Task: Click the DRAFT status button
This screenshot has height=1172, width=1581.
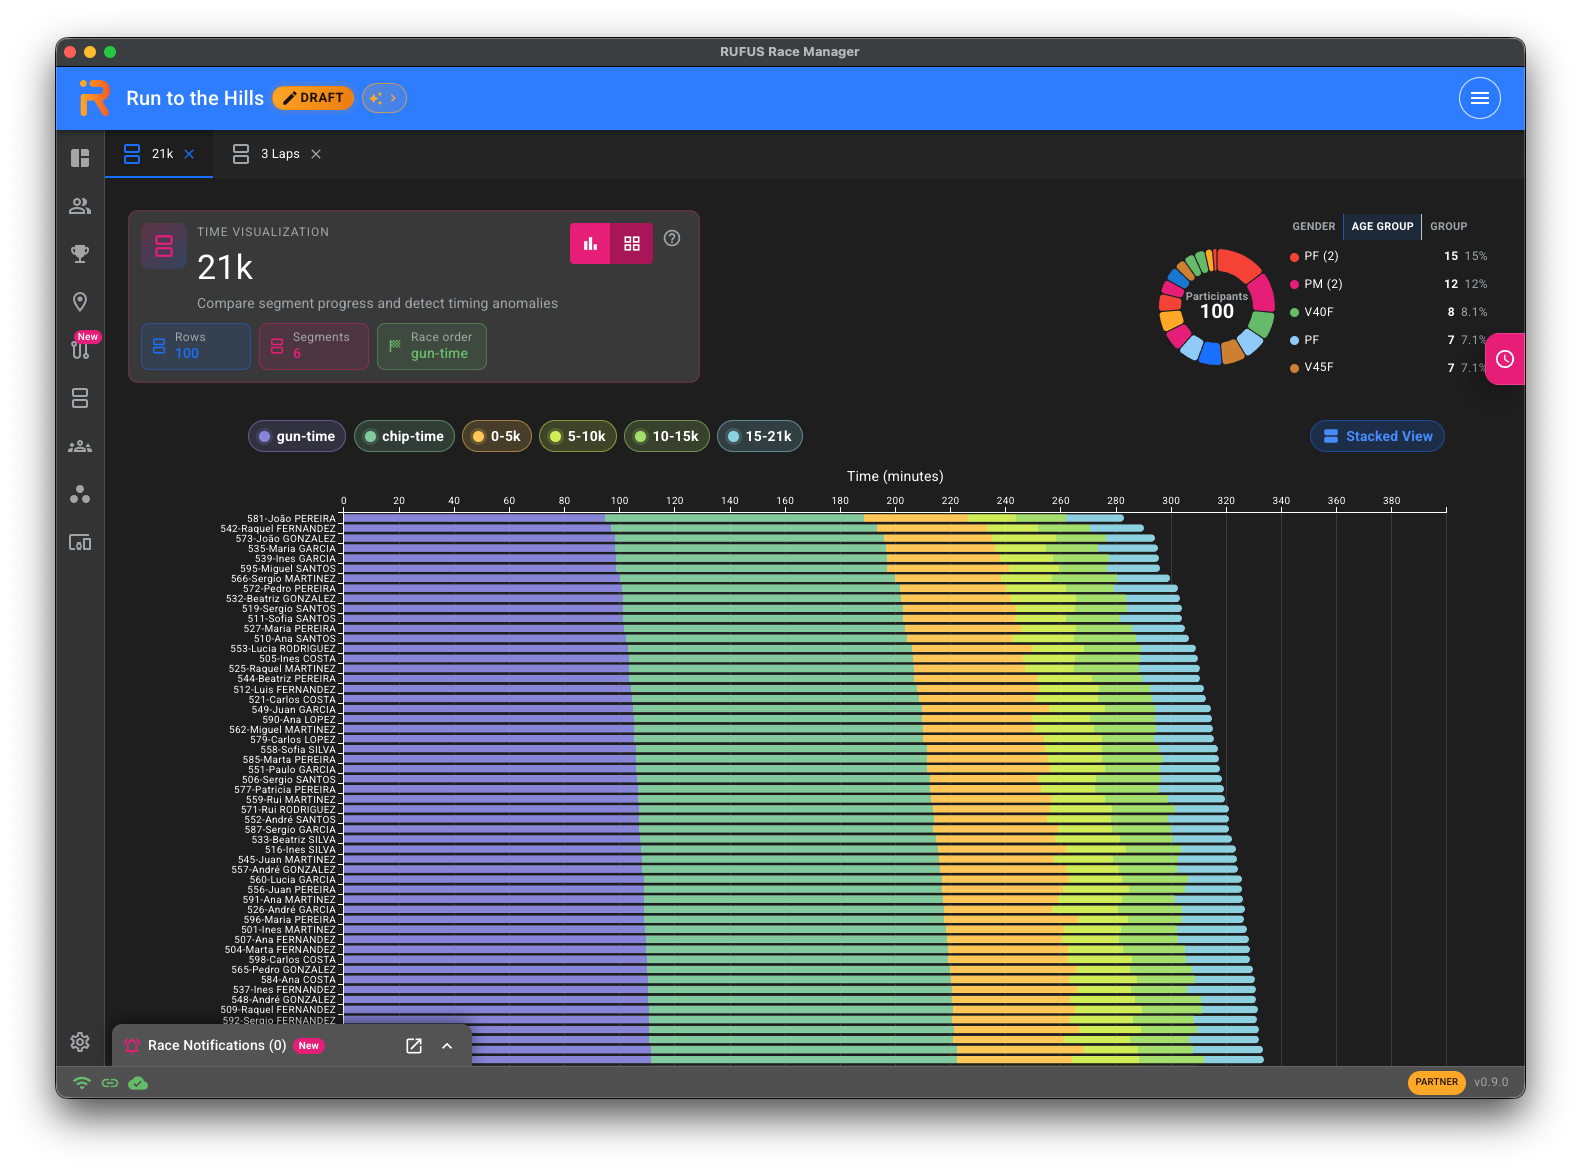Action: point(313,98)
